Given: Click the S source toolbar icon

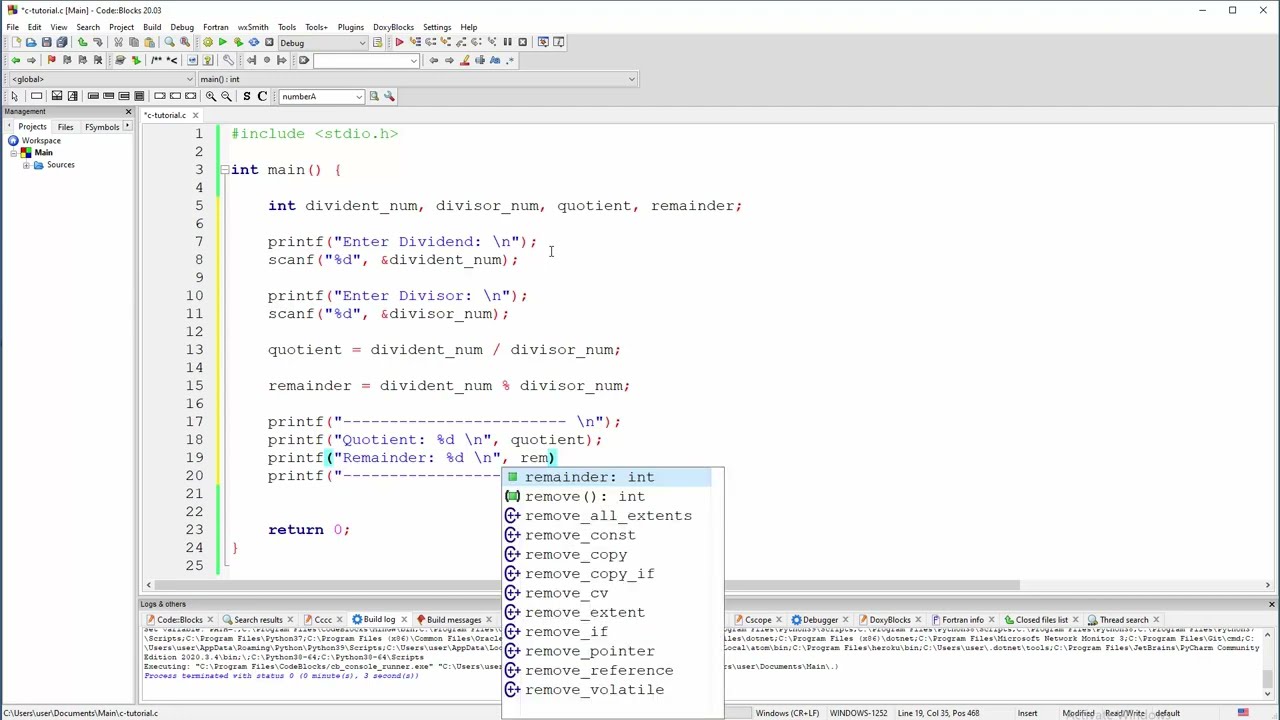Looking at the screenshot, I should pyautogui.click(x=246, y=96).
